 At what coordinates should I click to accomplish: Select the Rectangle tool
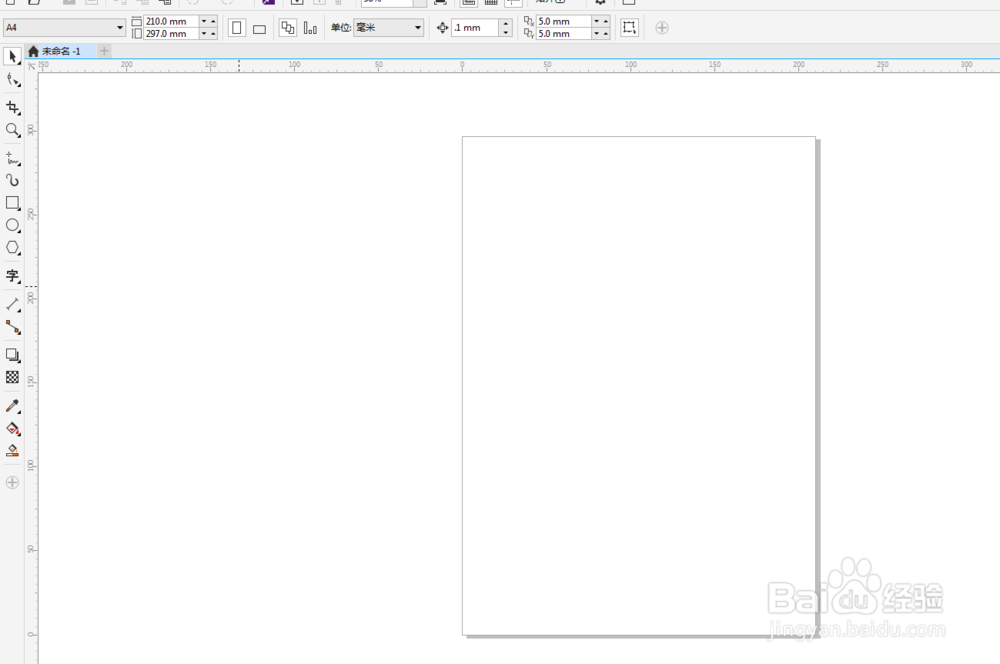click(12, 203)
